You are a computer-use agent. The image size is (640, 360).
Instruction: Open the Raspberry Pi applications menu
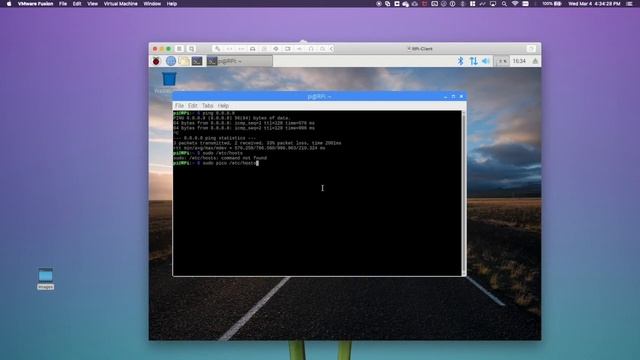(156, 61)
